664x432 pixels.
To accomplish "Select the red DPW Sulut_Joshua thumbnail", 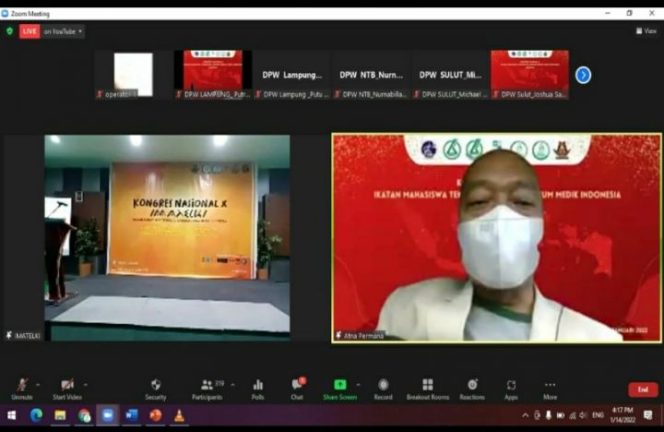I will coord(530,75).
